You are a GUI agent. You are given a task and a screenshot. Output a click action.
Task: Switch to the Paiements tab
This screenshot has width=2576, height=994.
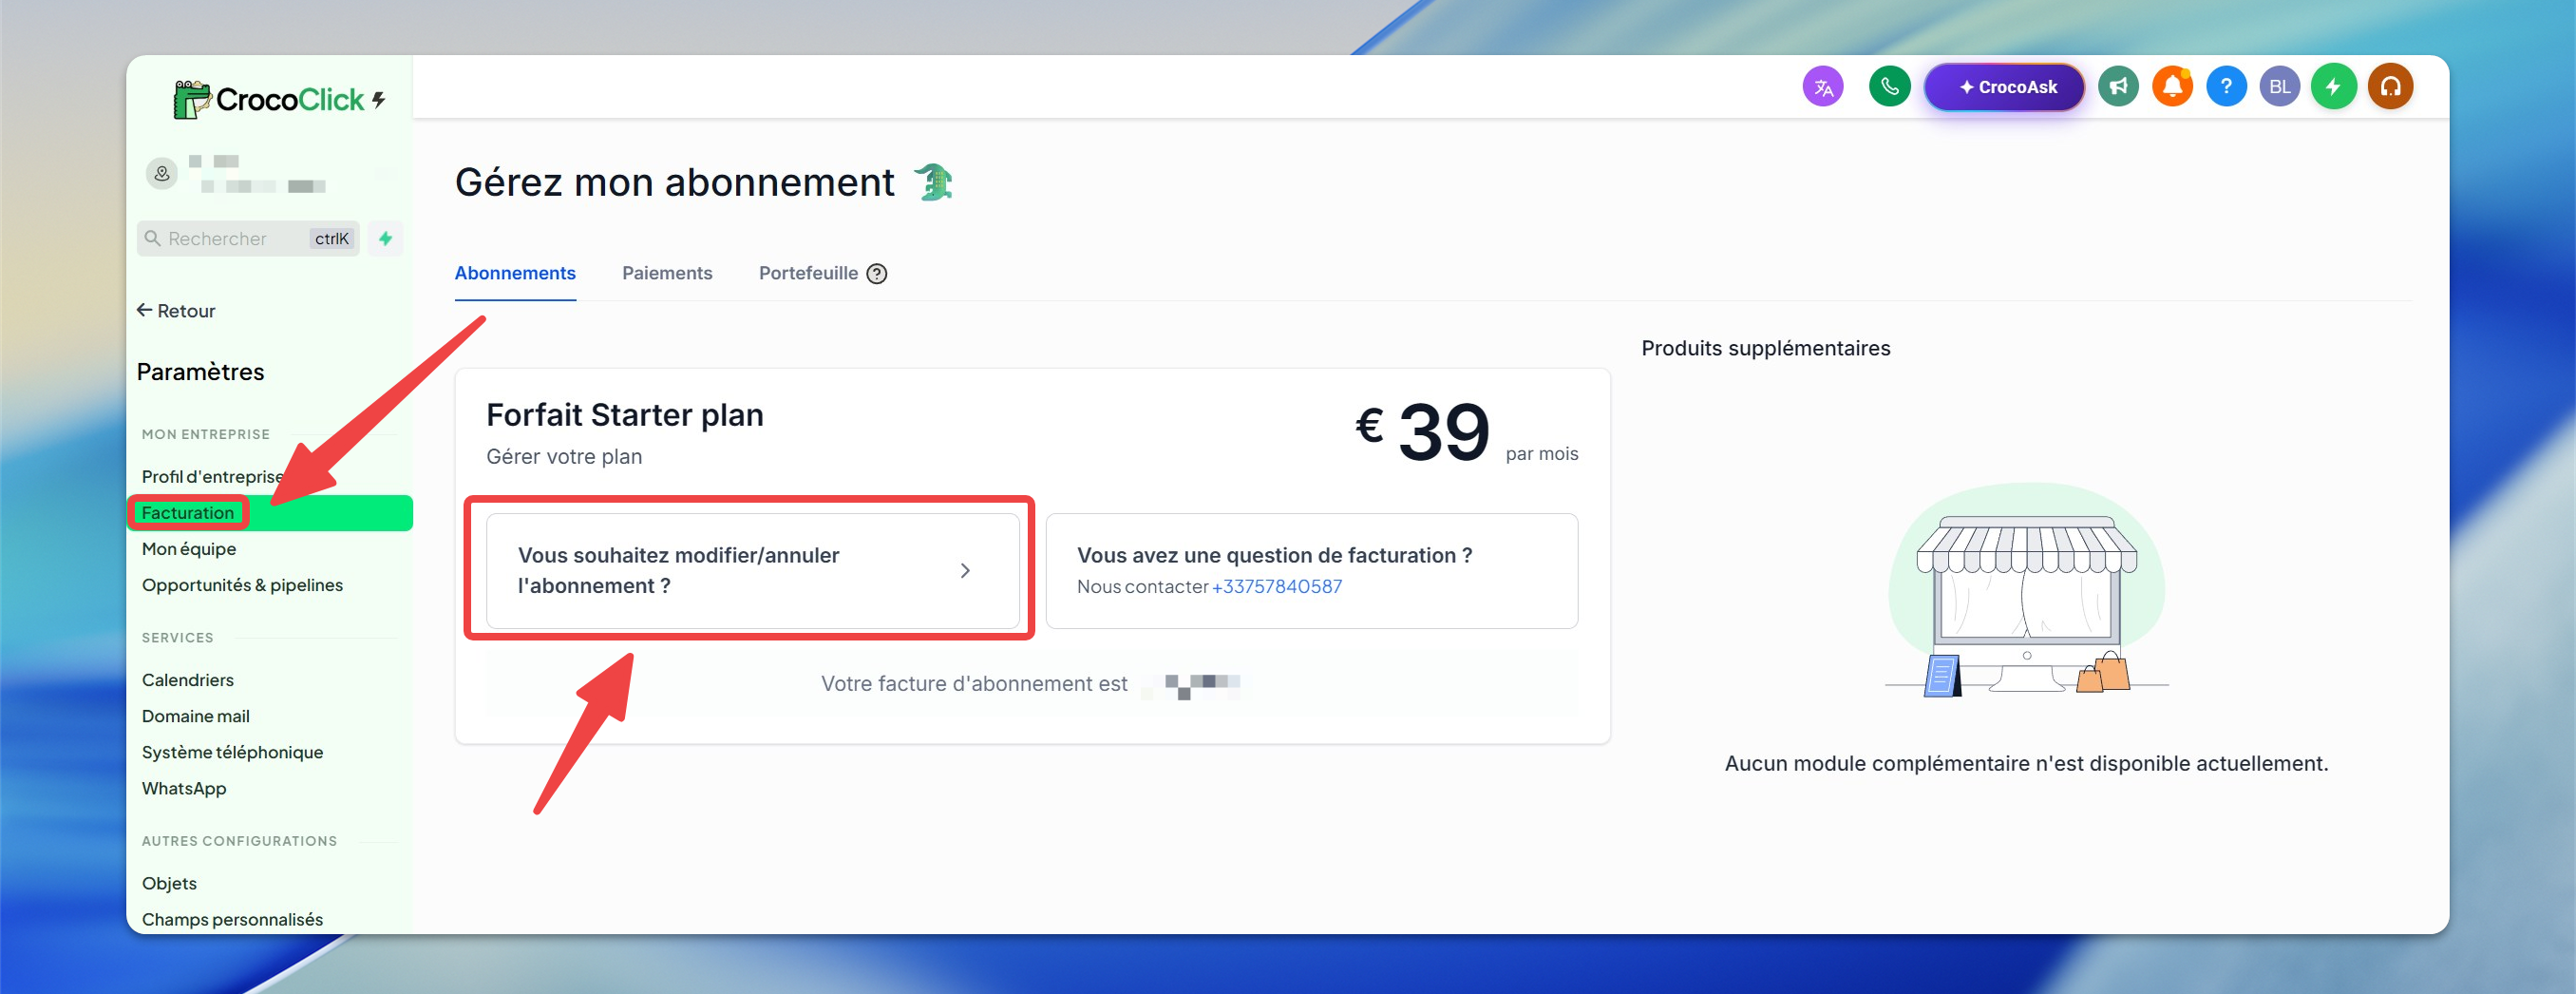(667, 273)
